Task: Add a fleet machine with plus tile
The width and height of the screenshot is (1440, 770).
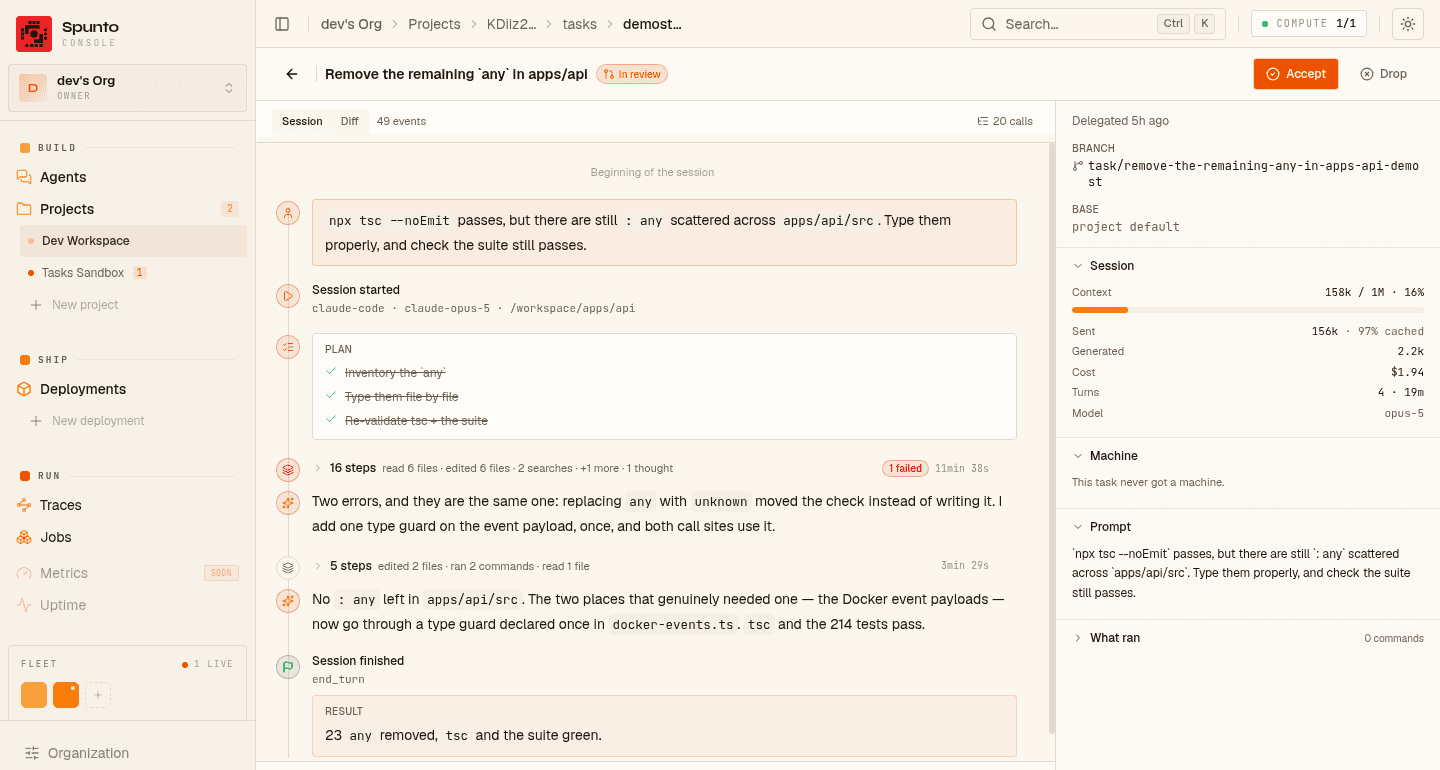Action: tap(98, 695)
